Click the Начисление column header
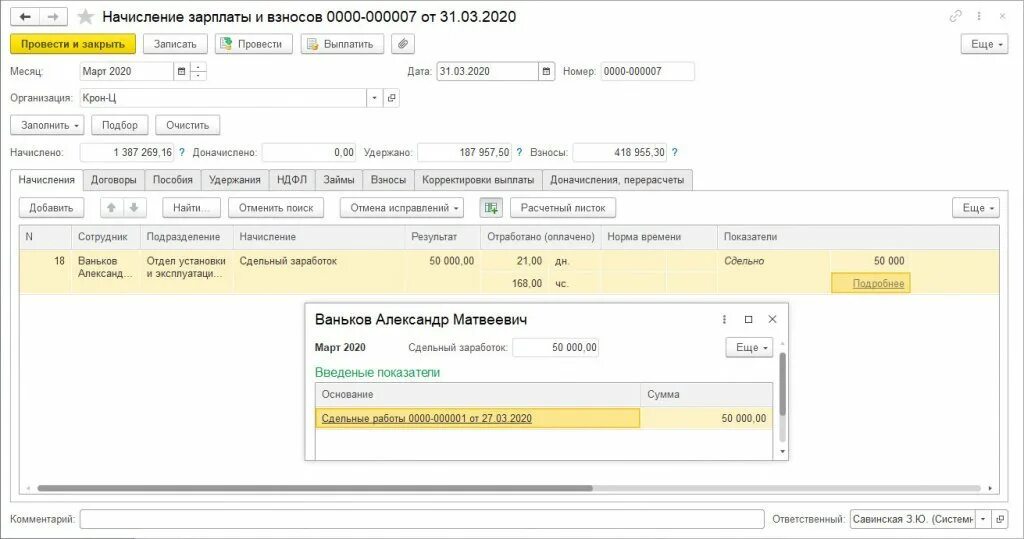The image size is (1024, 539). (x=319, y=237)
